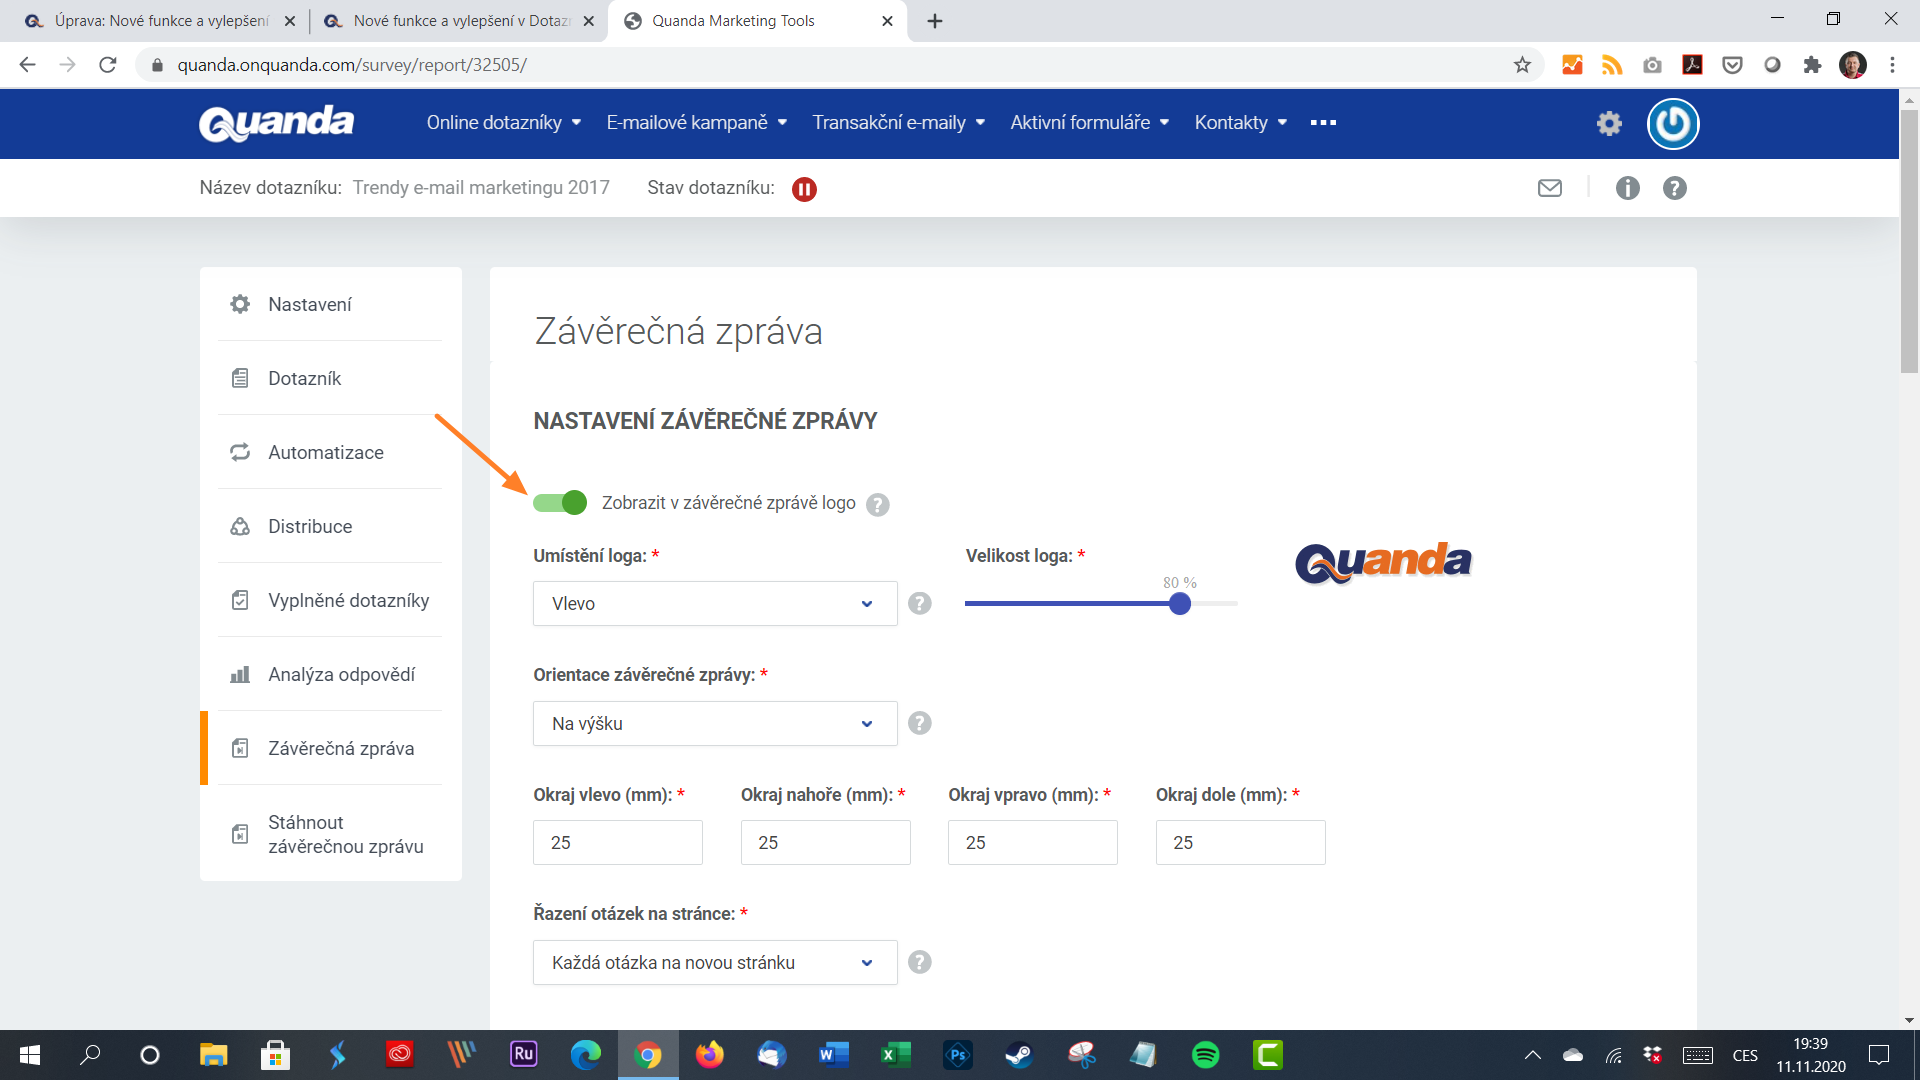Open Nastavení in the sidebar
Viewport: 1920px width, 1080px height.
click(330, 304)
